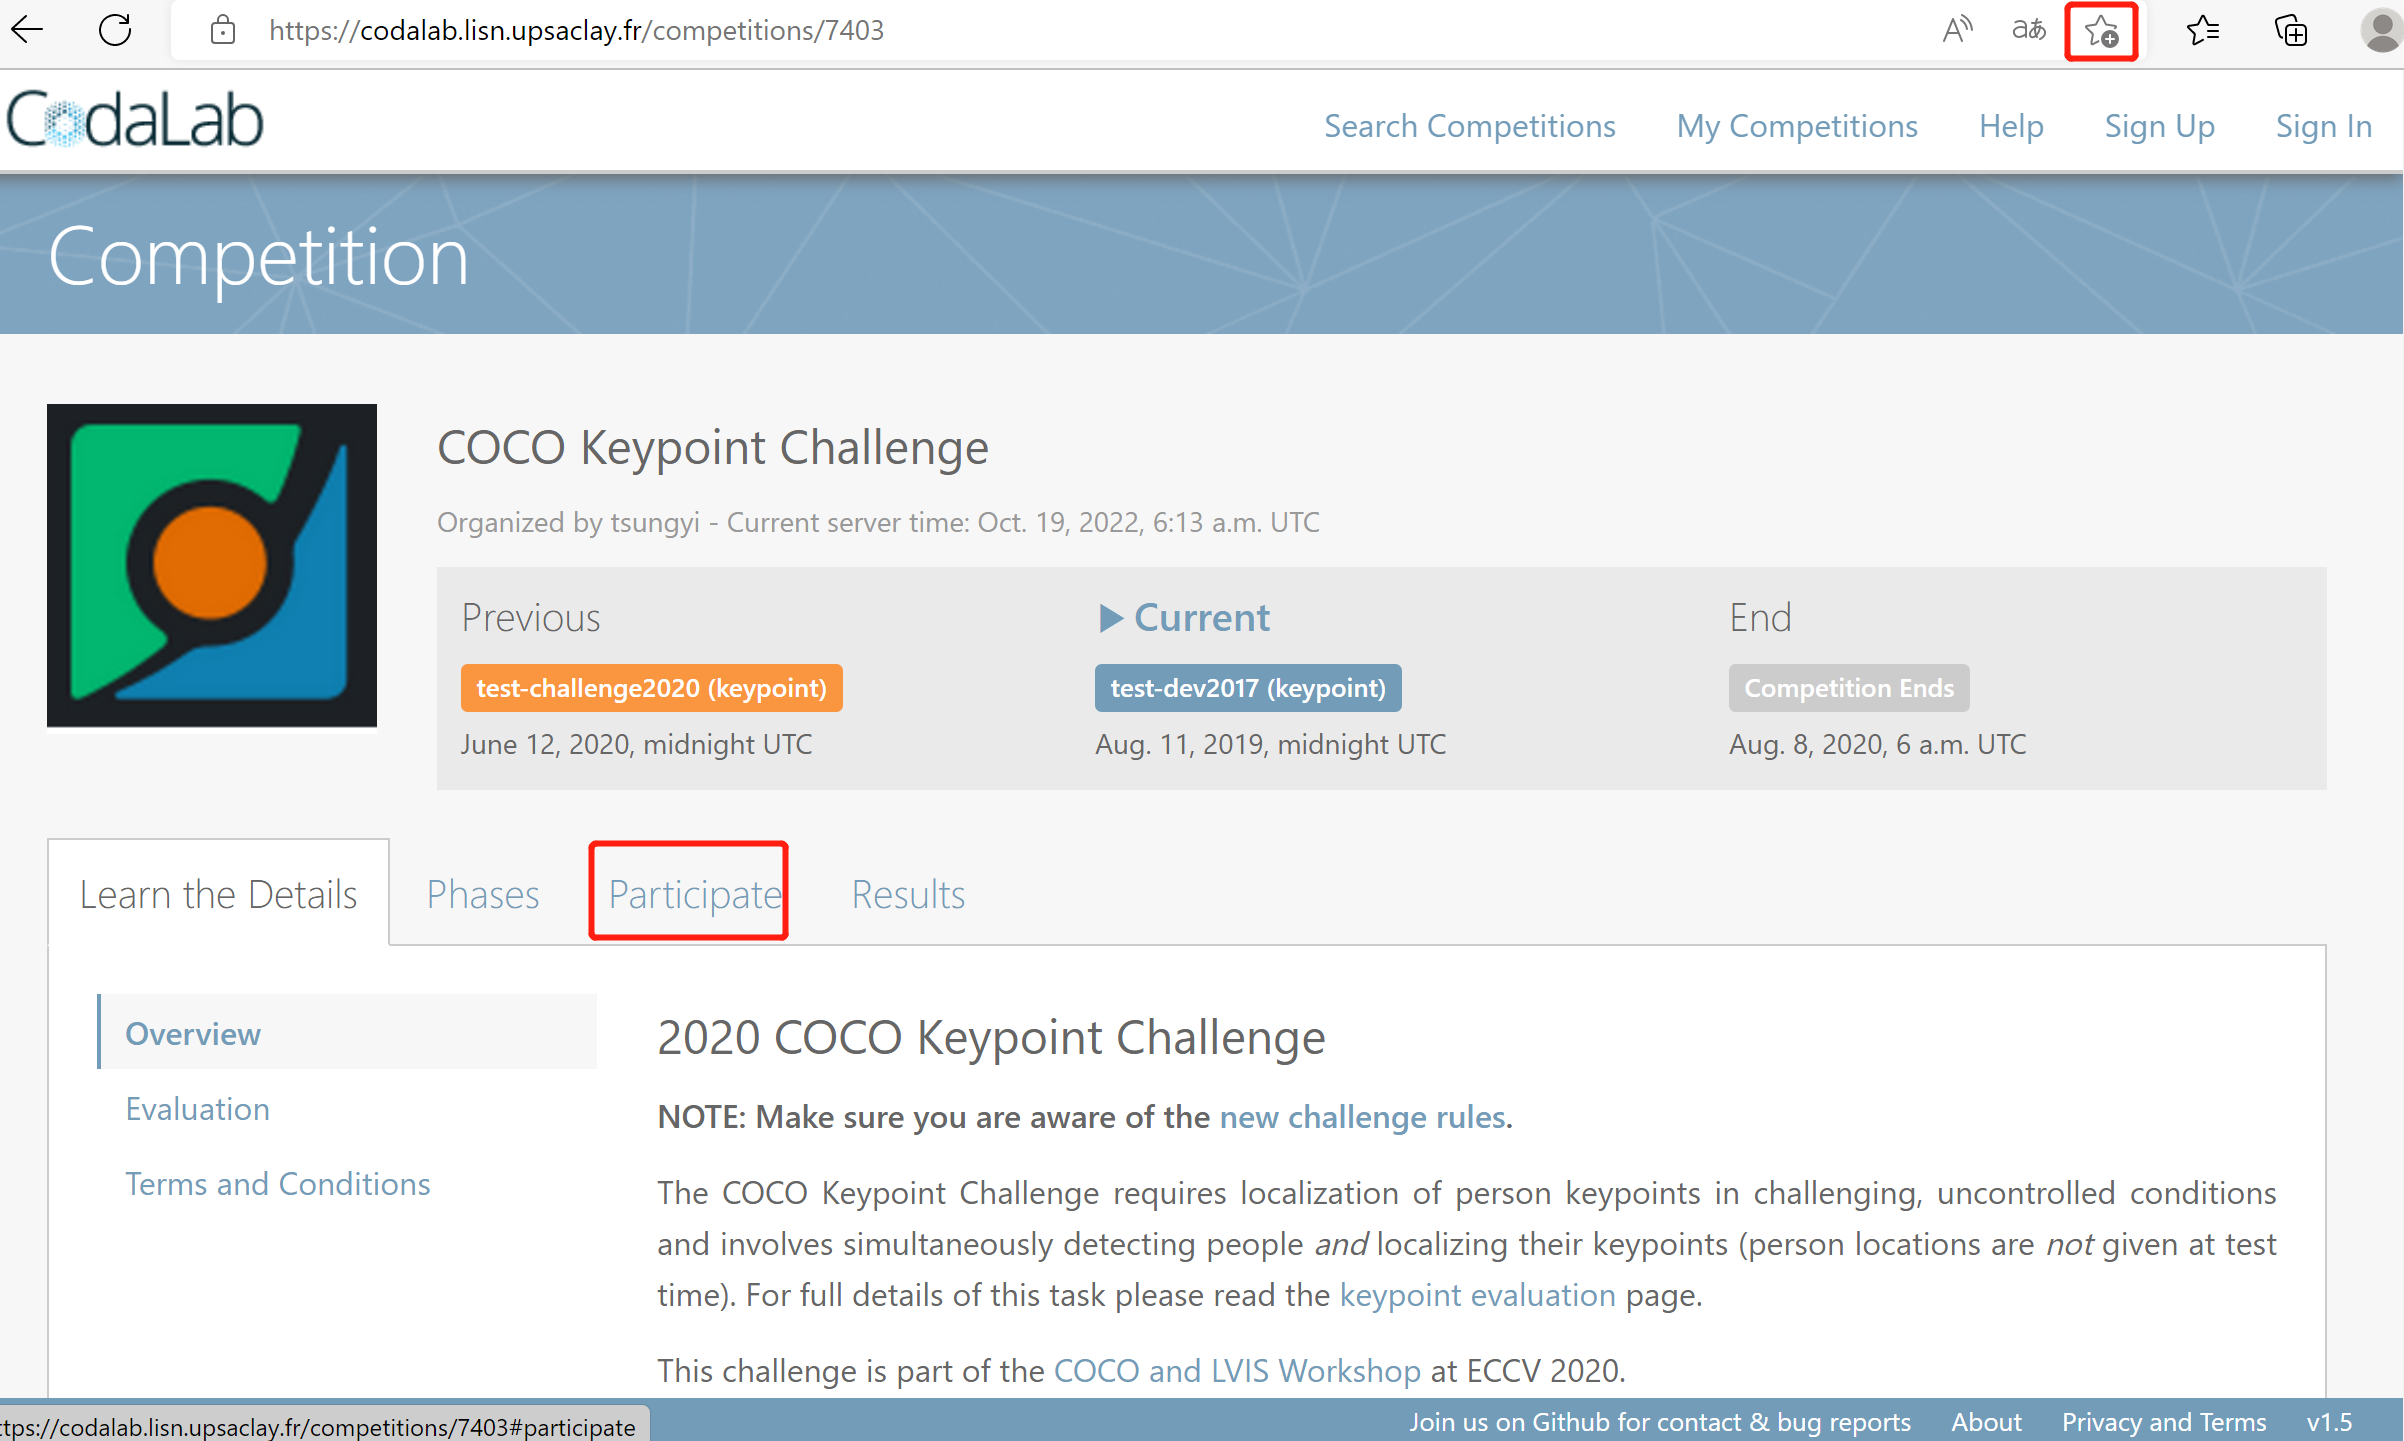Add this page to favorites star icon
2404x1441 pixels.
[2101, 32]
